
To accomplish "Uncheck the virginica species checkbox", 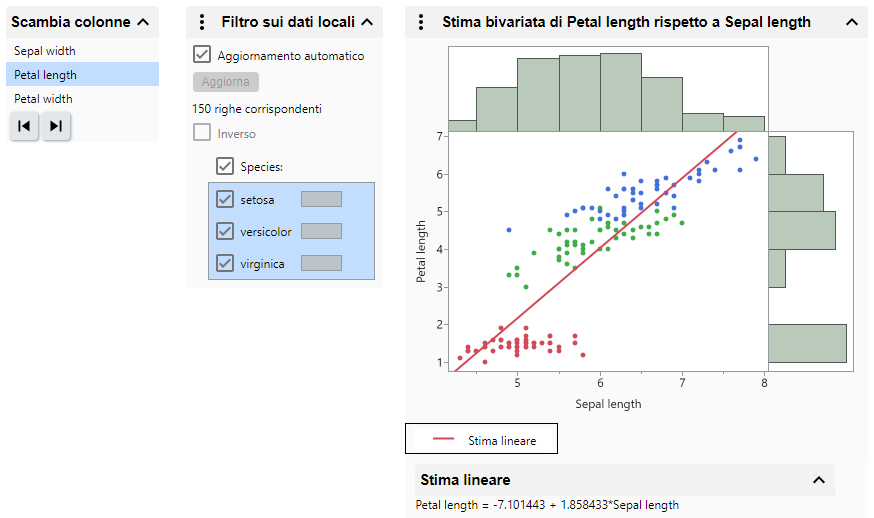I will (x=225, y=263).
